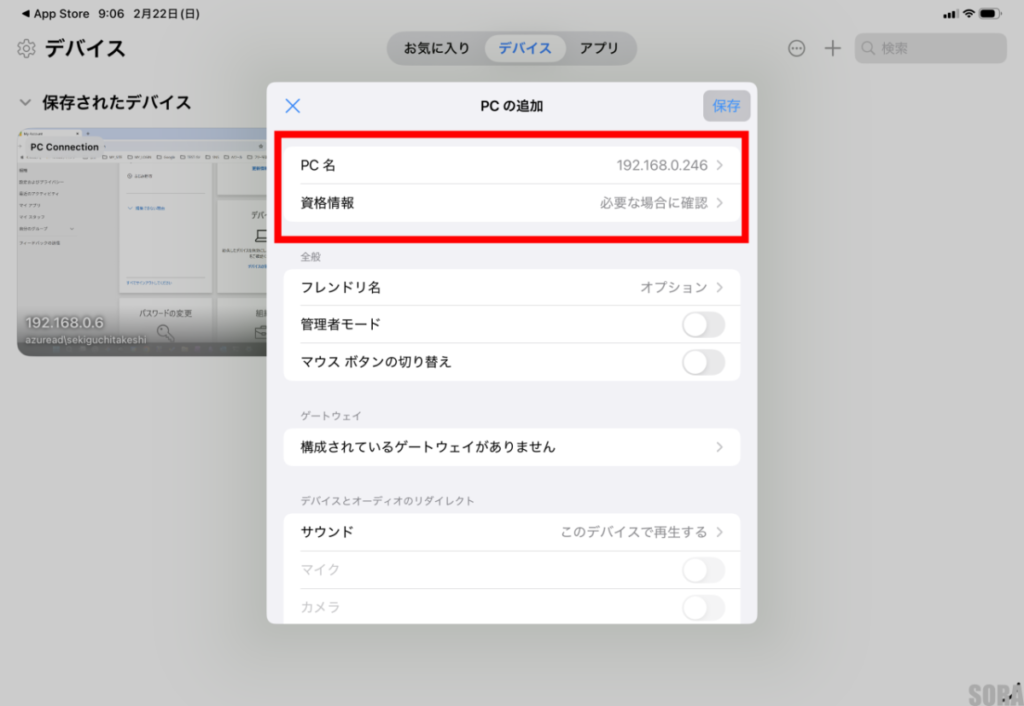Open the ellipsis more options icon
This screenshot has width=1024, height=706.
click(796, 48)
